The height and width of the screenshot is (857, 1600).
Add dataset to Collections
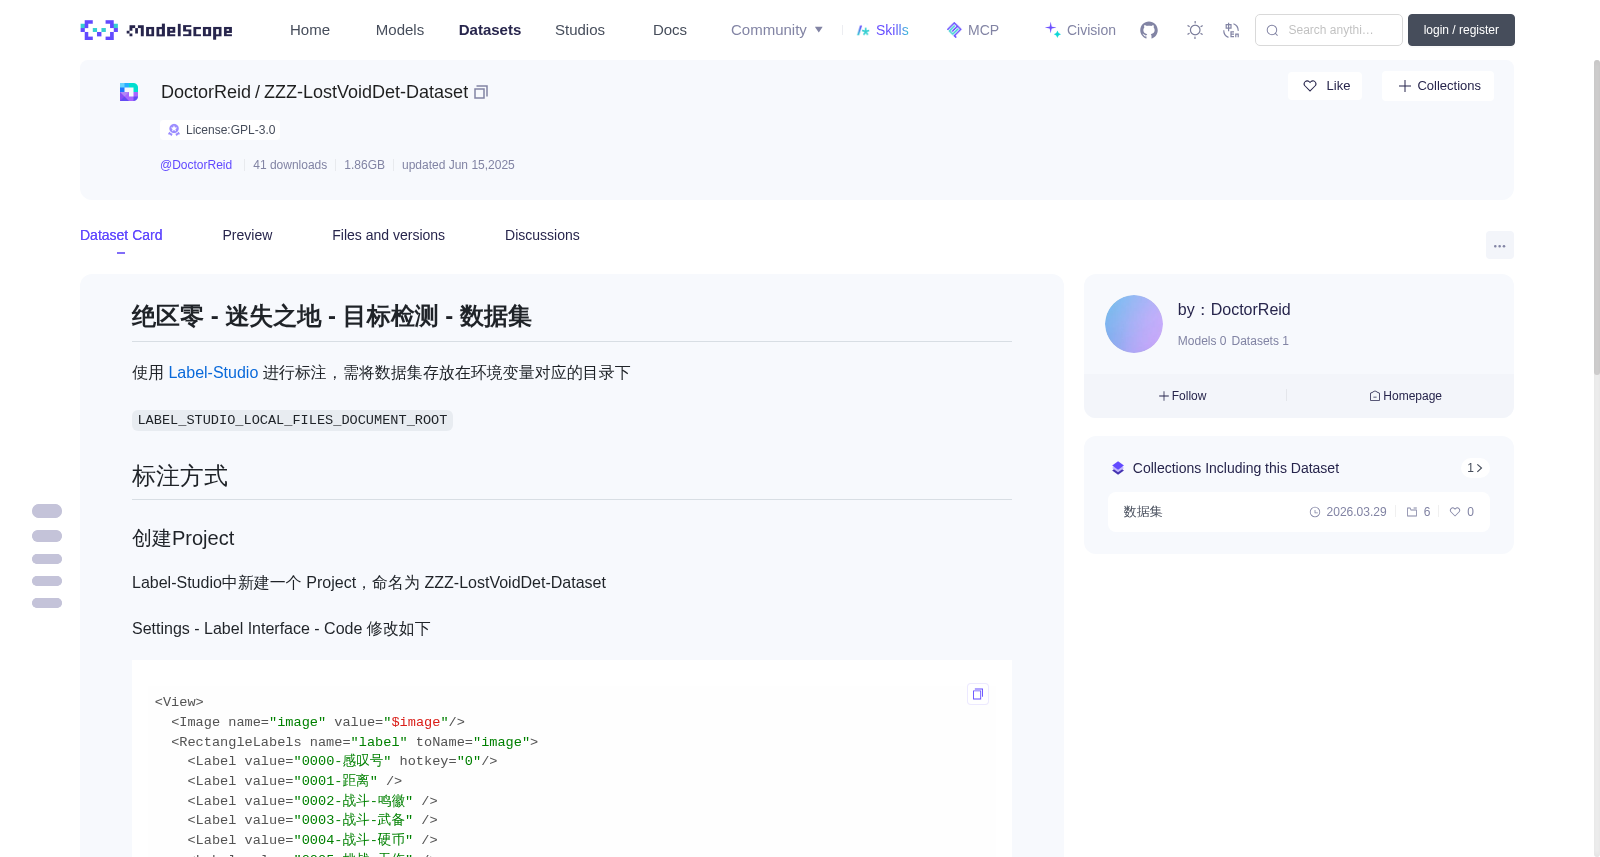1438,86
